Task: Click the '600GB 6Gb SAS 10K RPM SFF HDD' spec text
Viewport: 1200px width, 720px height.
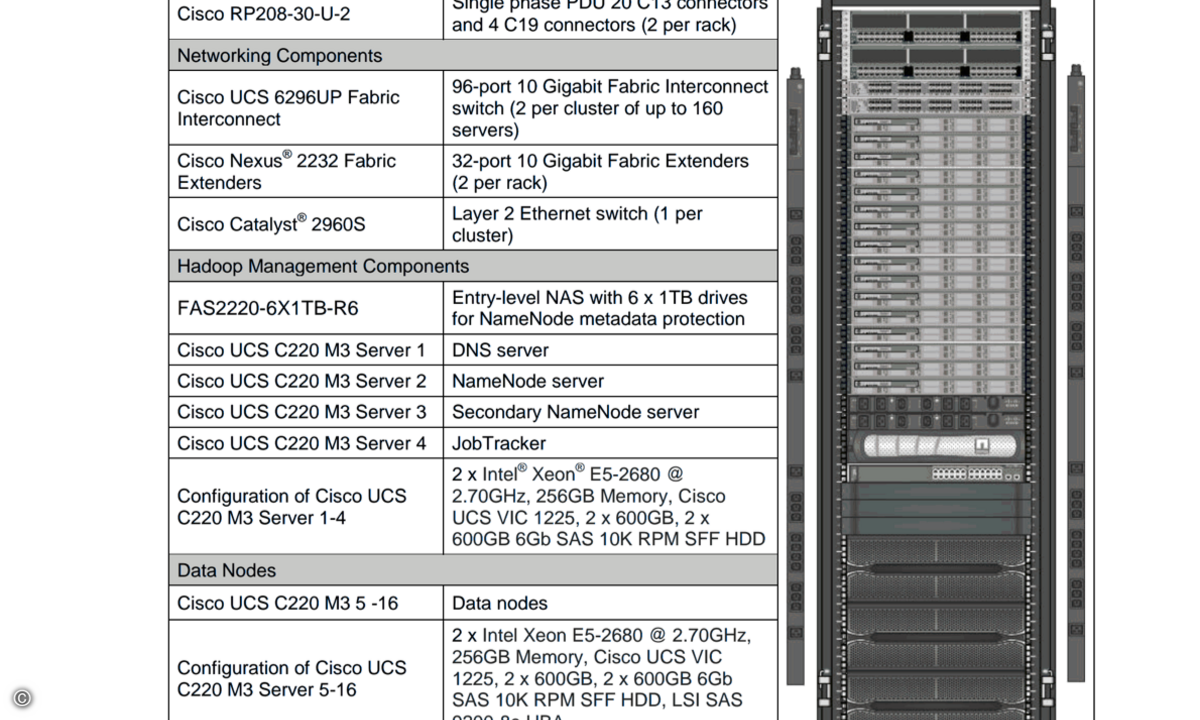Action: point(609,539)
